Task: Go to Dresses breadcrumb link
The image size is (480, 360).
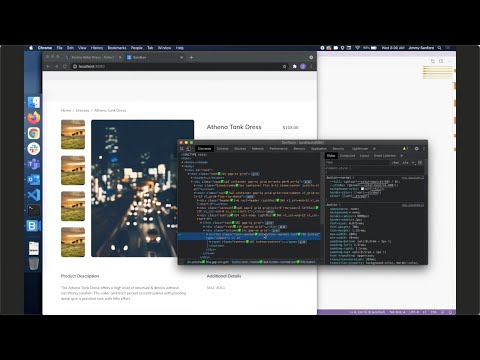Action: (x=82, y=110)
